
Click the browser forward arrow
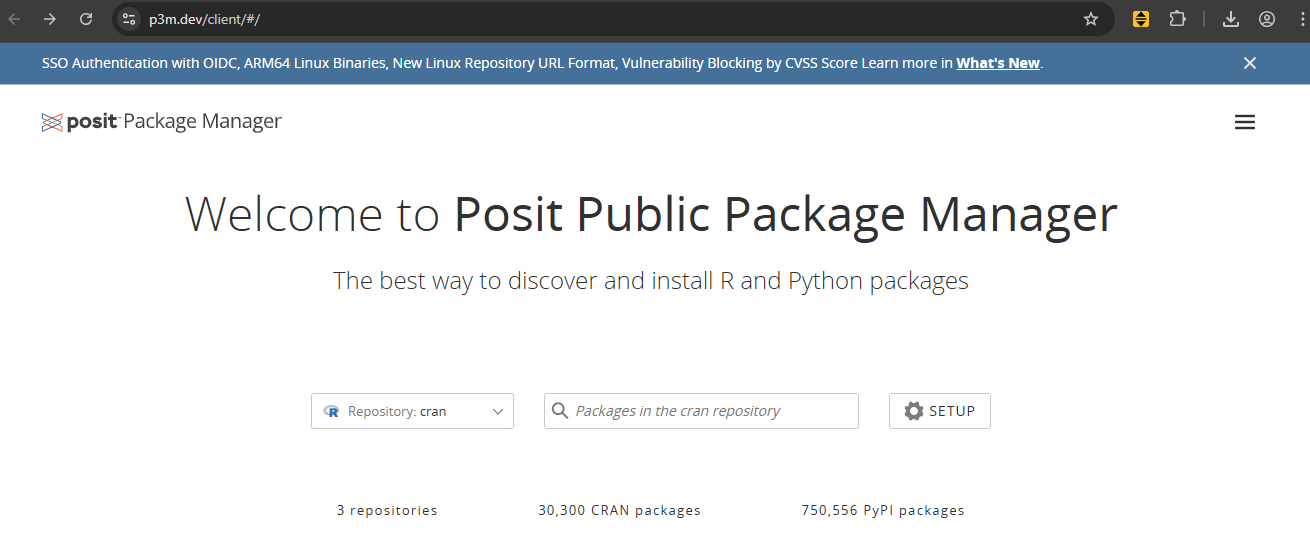click(x=50, y=19)
